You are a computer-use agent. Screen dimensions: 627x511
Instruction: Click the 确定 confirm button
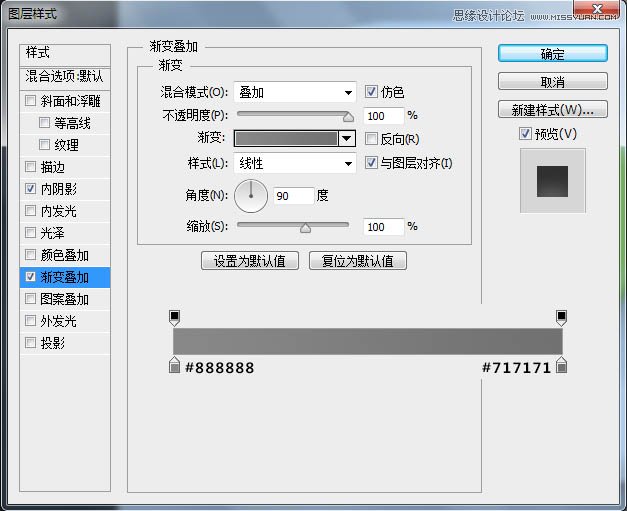[x=553, y=54]
